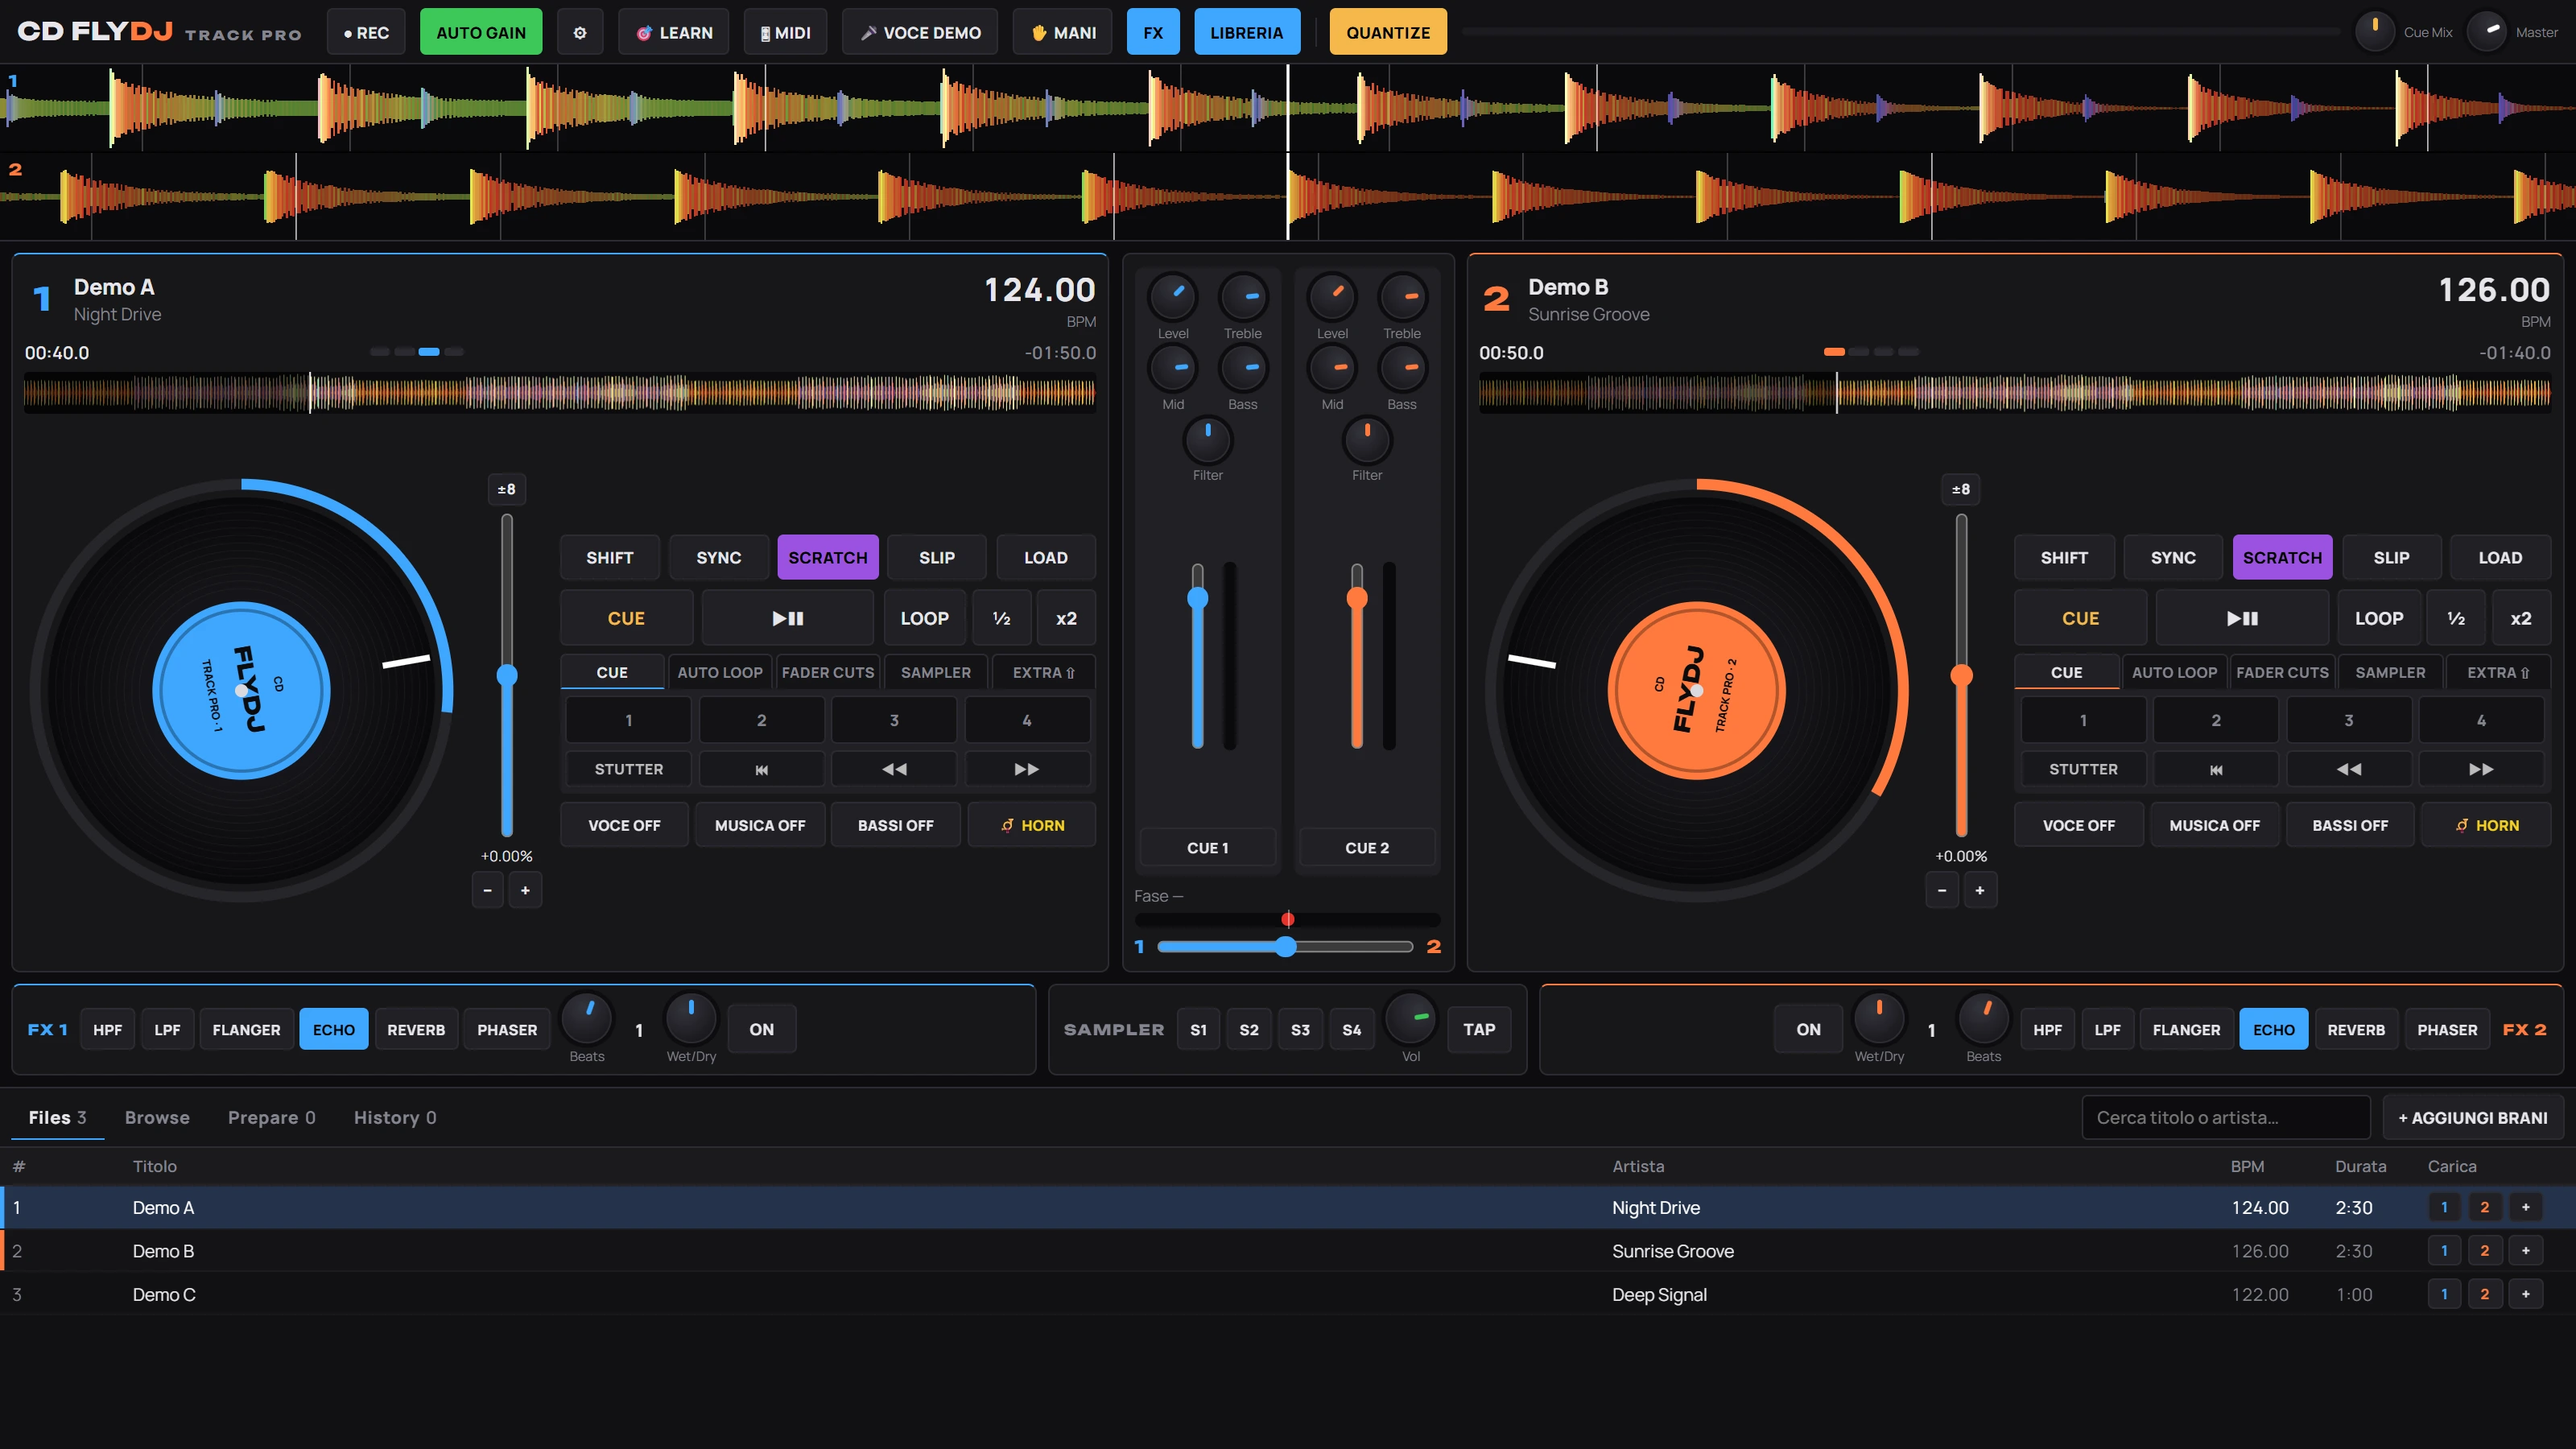
Task: Fast-forward deck 1 with the double-right arrows
Action: (1026, 769)
